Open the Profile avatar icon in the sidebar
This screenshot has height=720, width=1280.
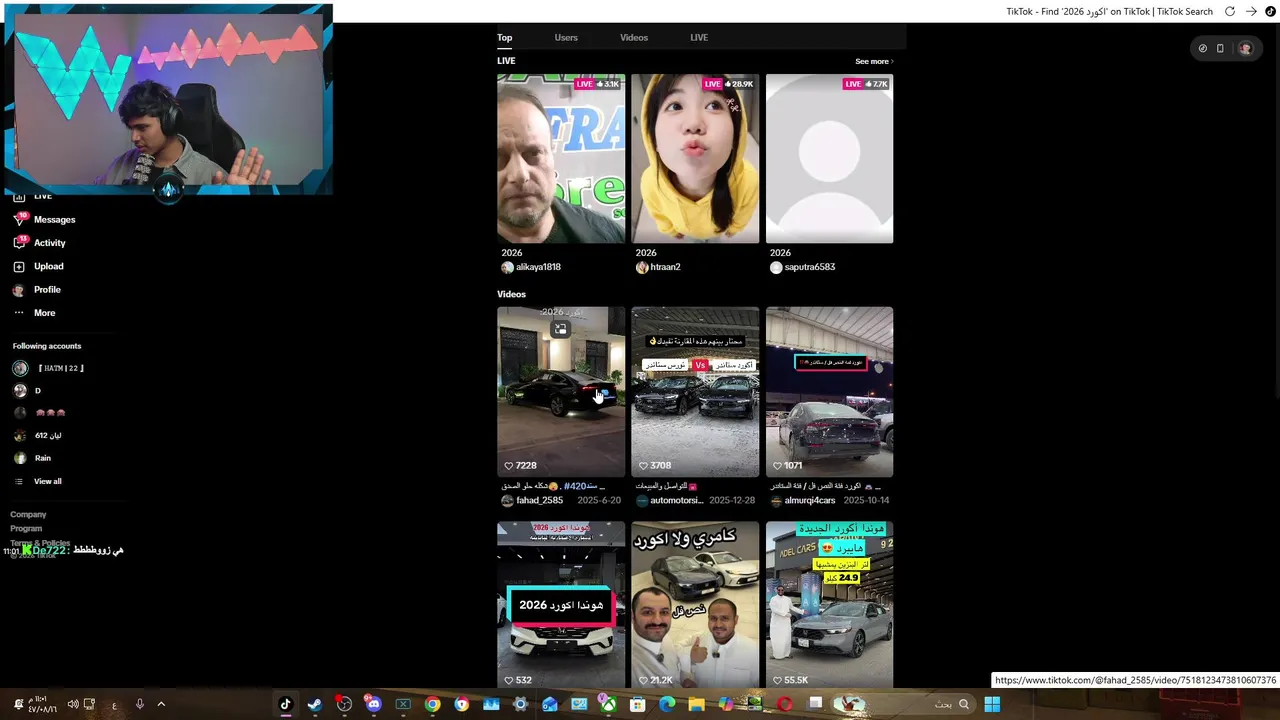coord(19,290)
